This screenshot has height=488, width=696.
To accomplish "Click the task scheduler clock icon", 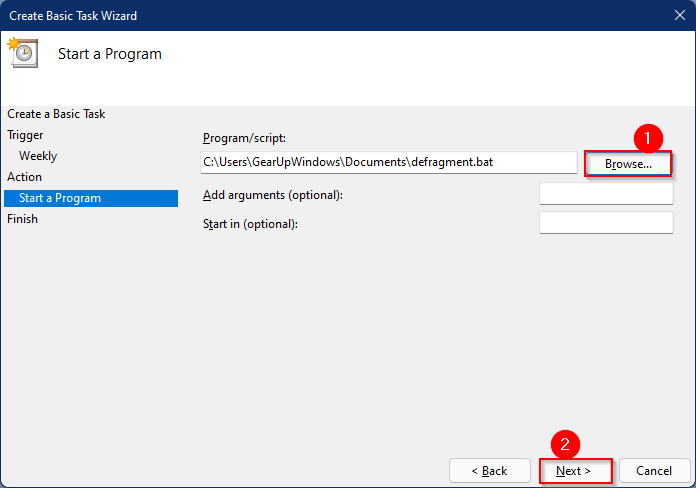I will 24,53.
